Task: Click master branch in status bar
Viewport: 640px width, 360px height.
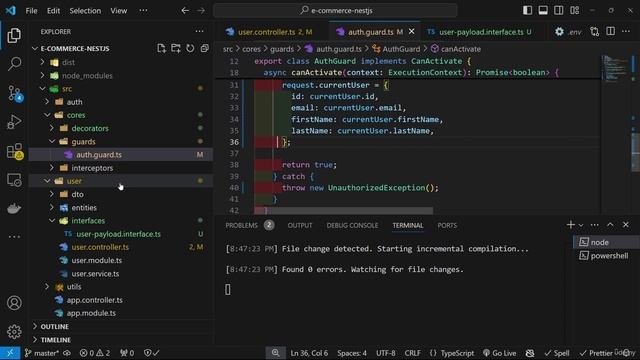Action: [42, 353]
